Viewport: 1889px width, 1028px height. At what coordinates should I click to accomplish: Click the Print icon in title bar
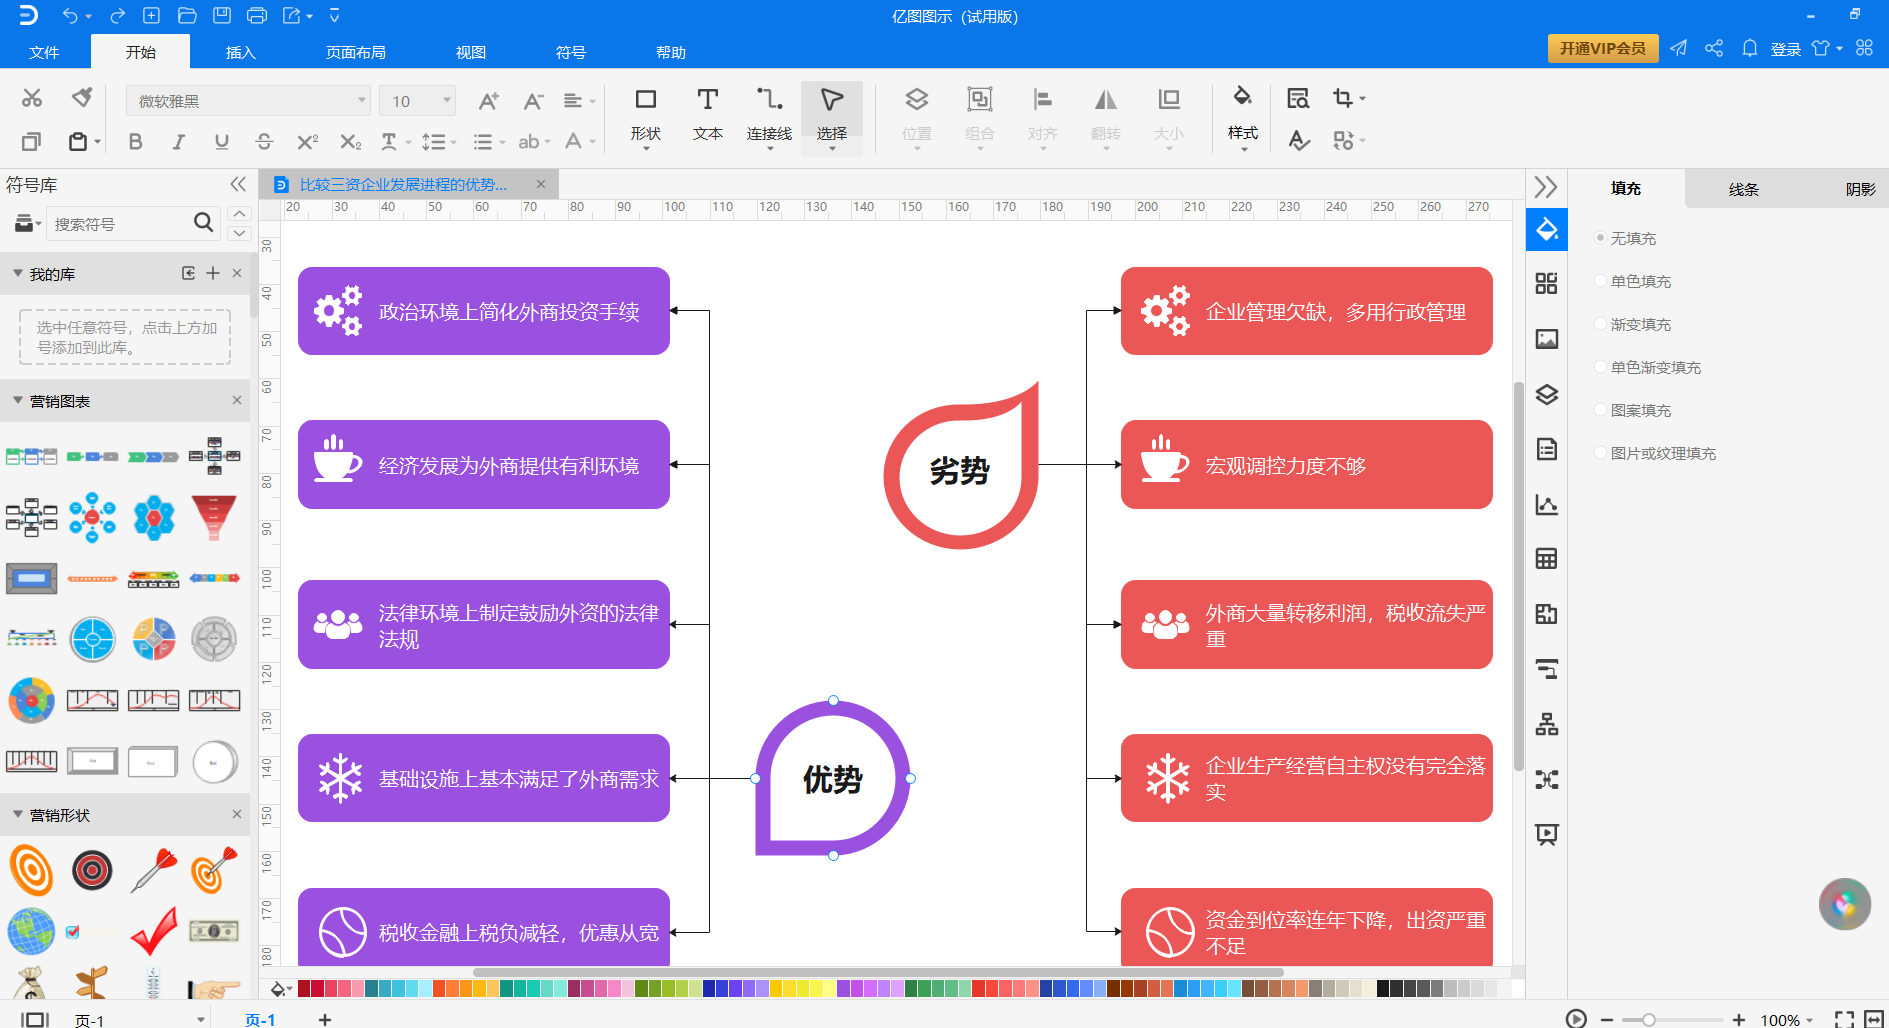(x=257, y=15)
